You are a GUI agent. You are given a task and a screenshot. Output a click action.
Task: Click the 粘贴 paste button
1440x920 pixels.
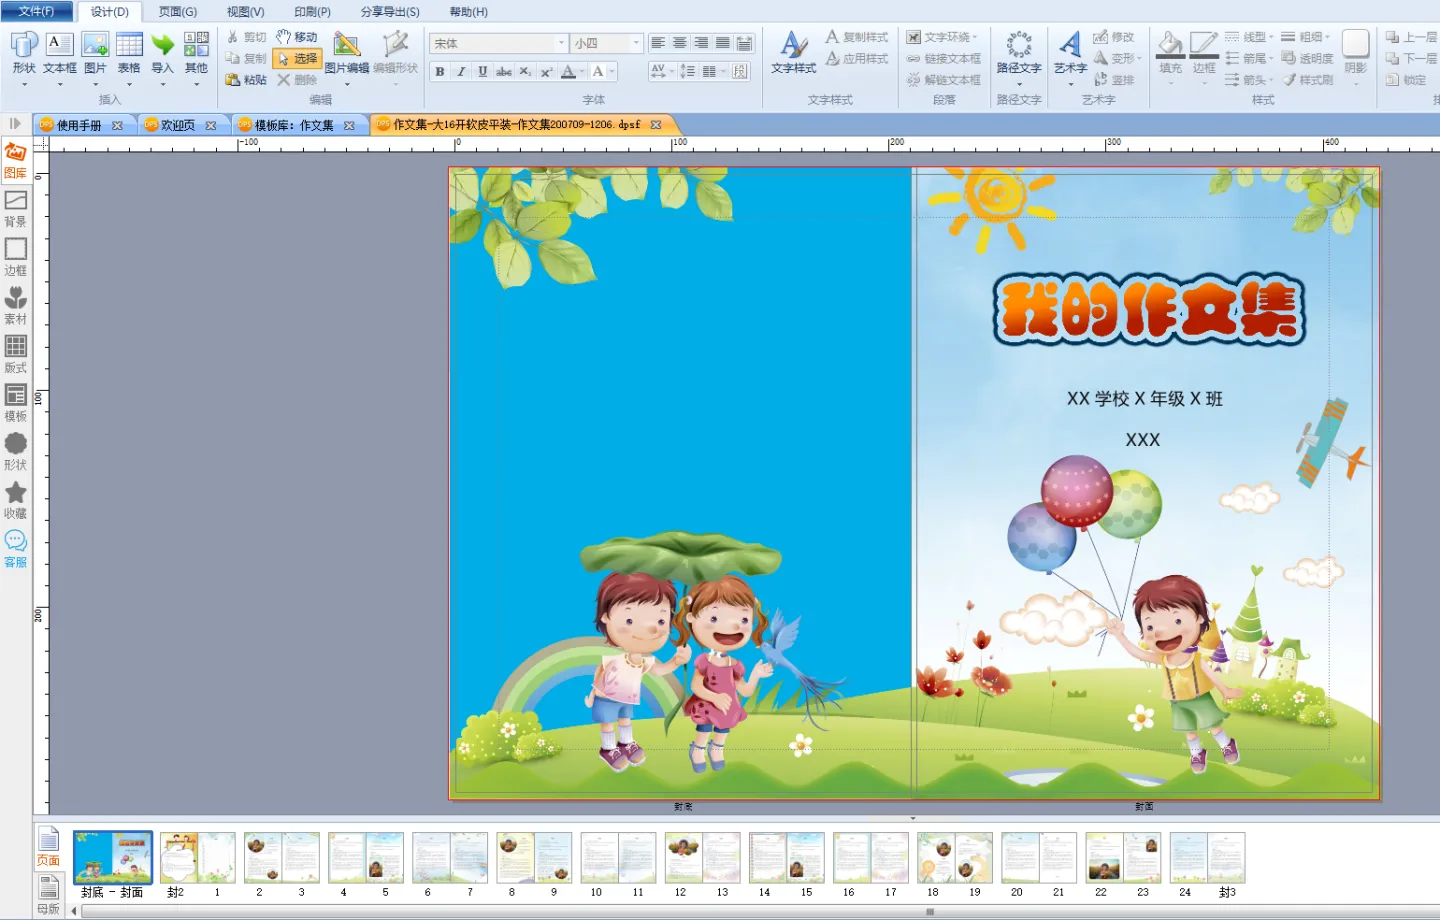pyautogui.click(x=246, y=80)
